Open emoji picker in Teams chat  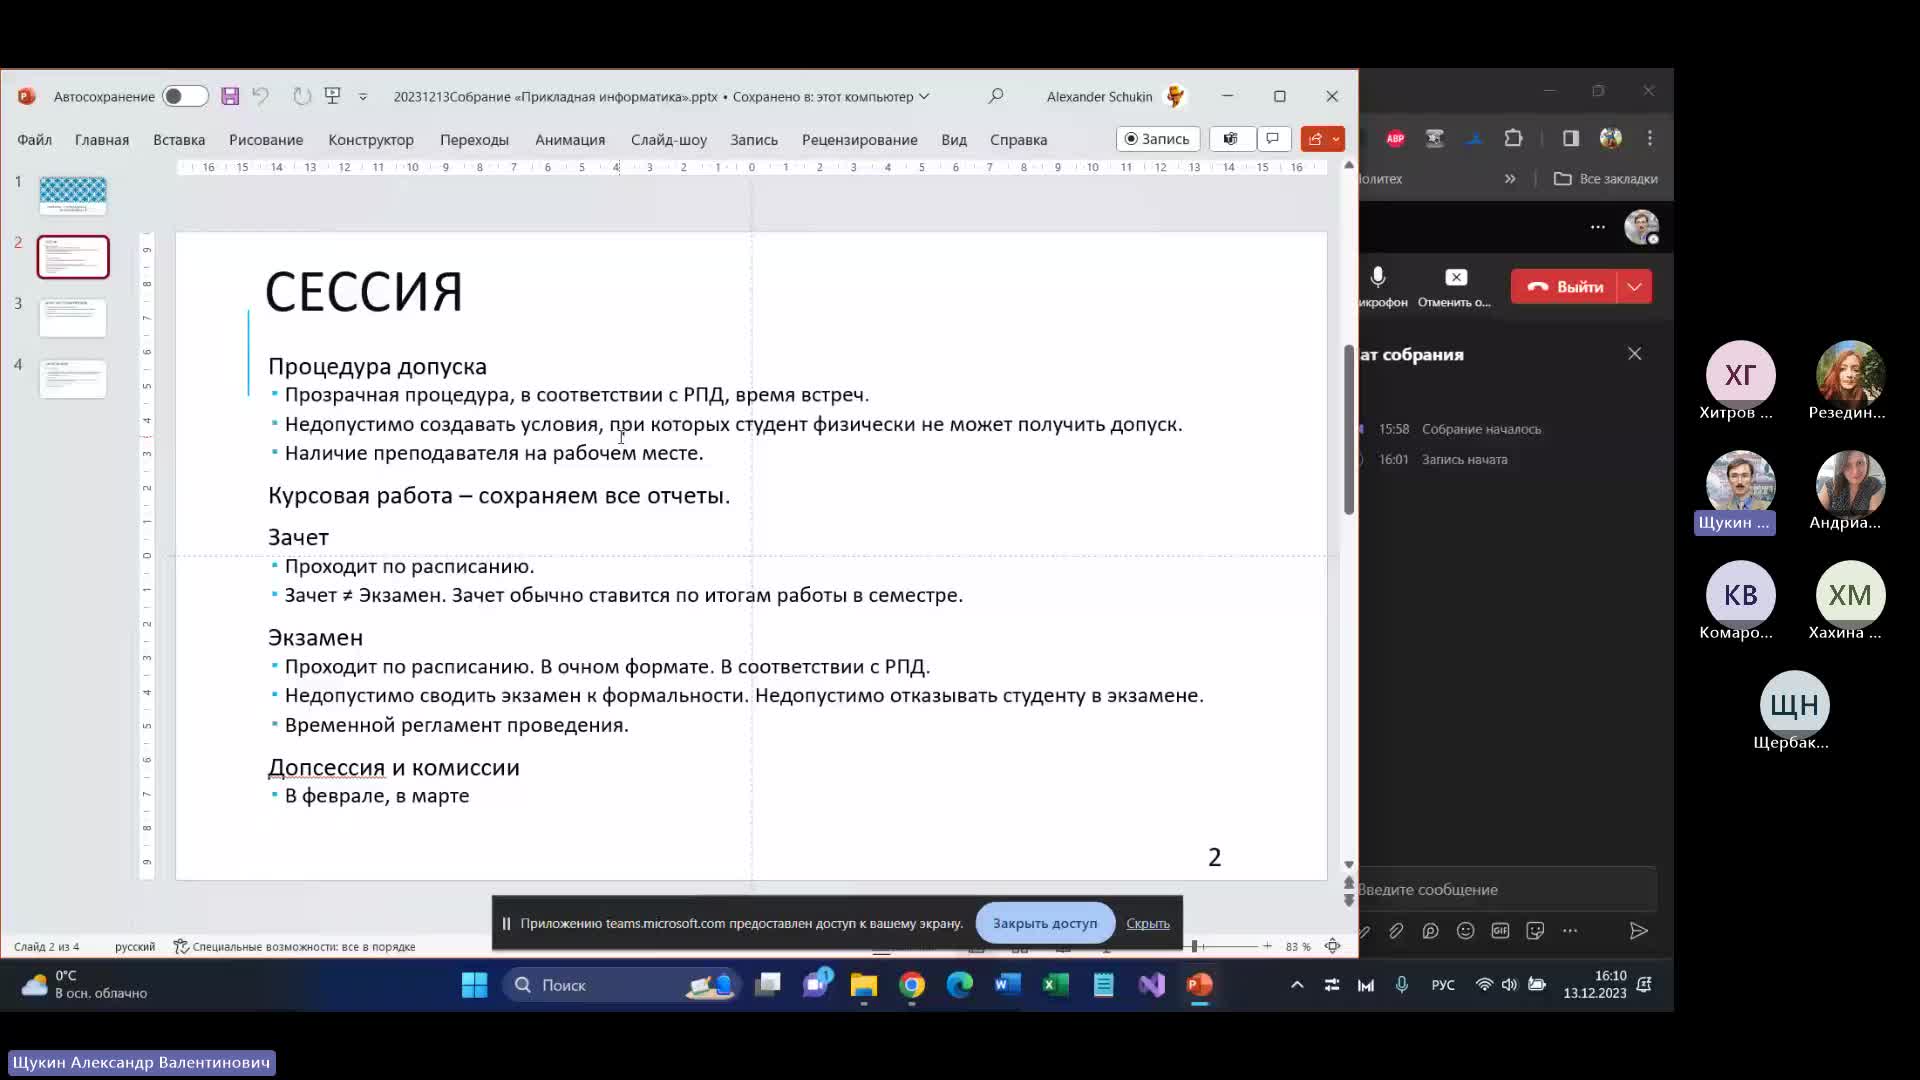(x=1466, y=931)
